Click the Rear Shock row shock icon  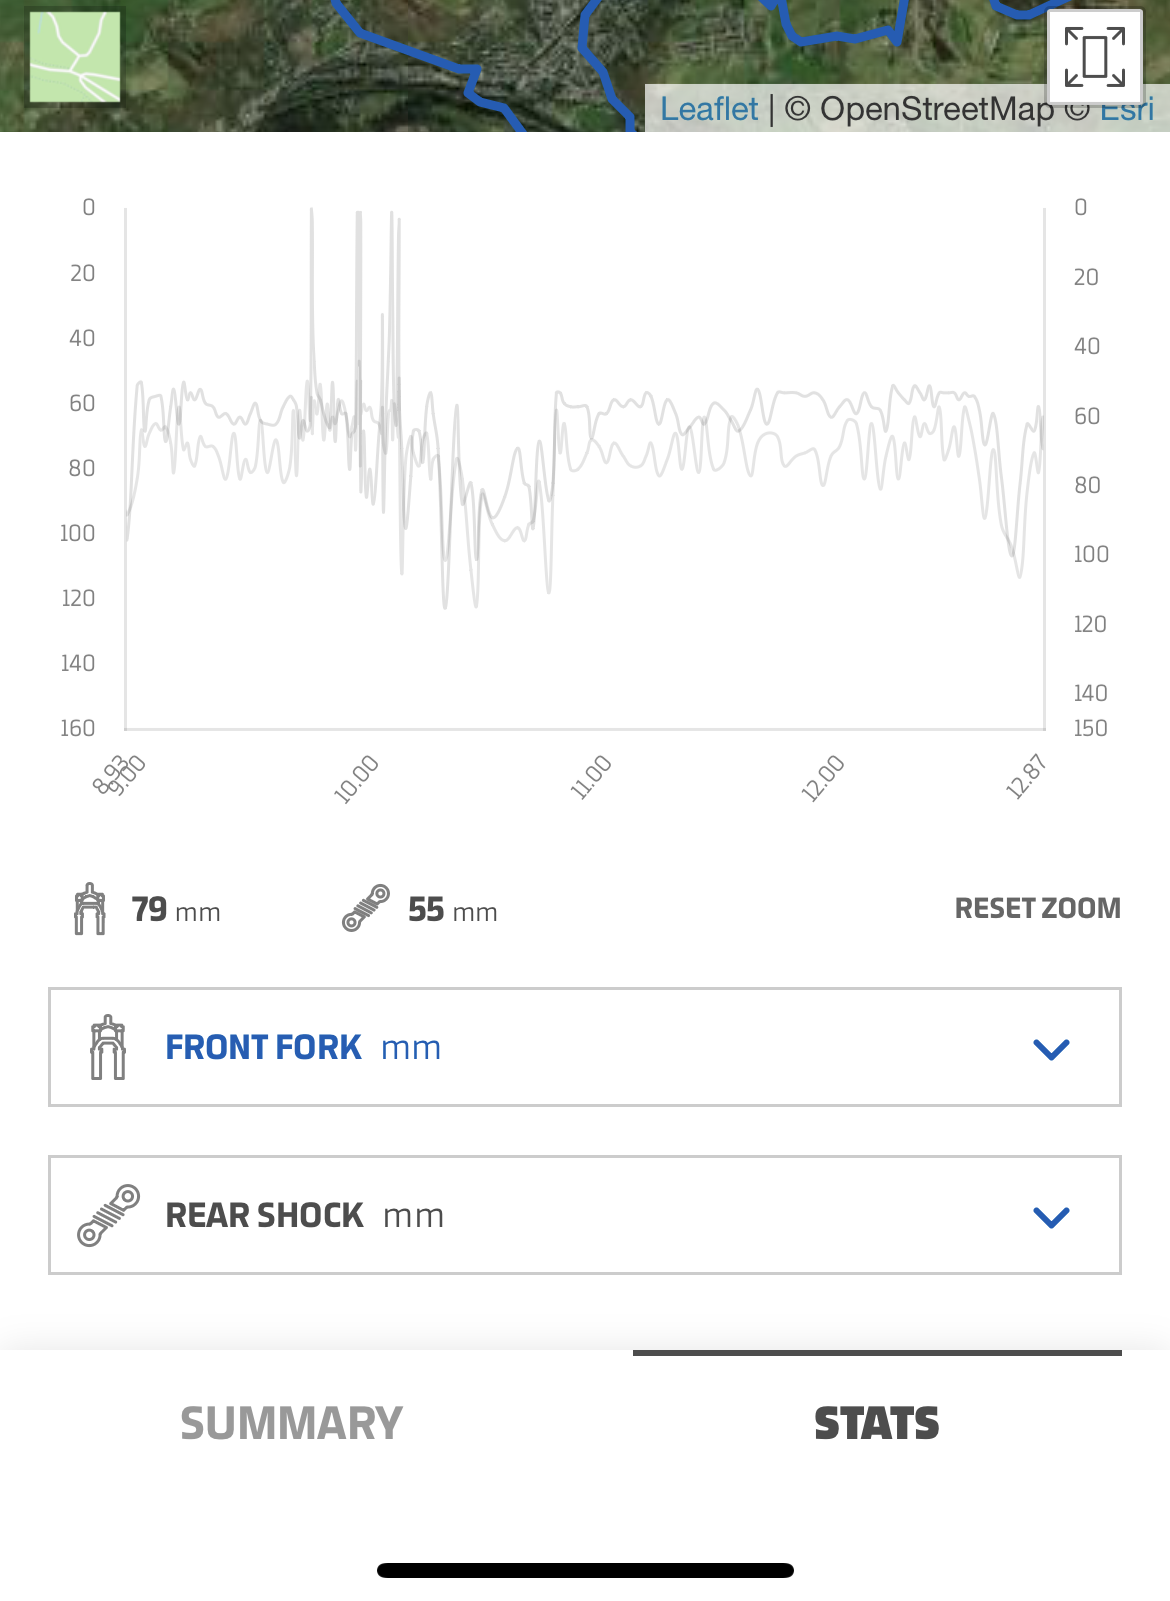108,1215
